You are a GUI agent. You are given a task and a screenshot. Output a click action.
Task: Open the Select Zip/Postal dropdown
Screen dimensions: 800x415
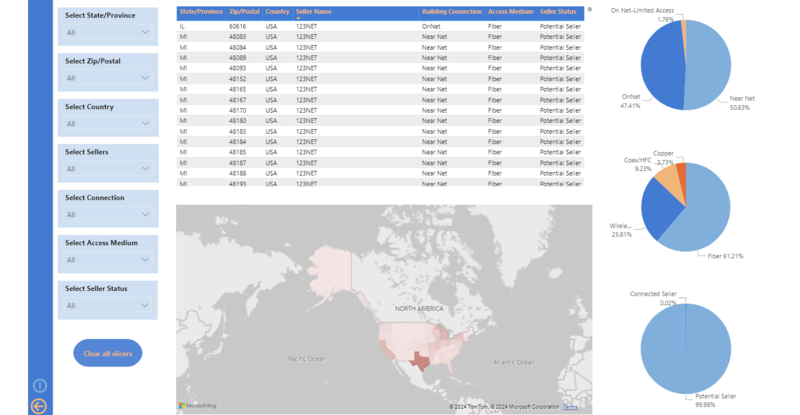[107, 78]
